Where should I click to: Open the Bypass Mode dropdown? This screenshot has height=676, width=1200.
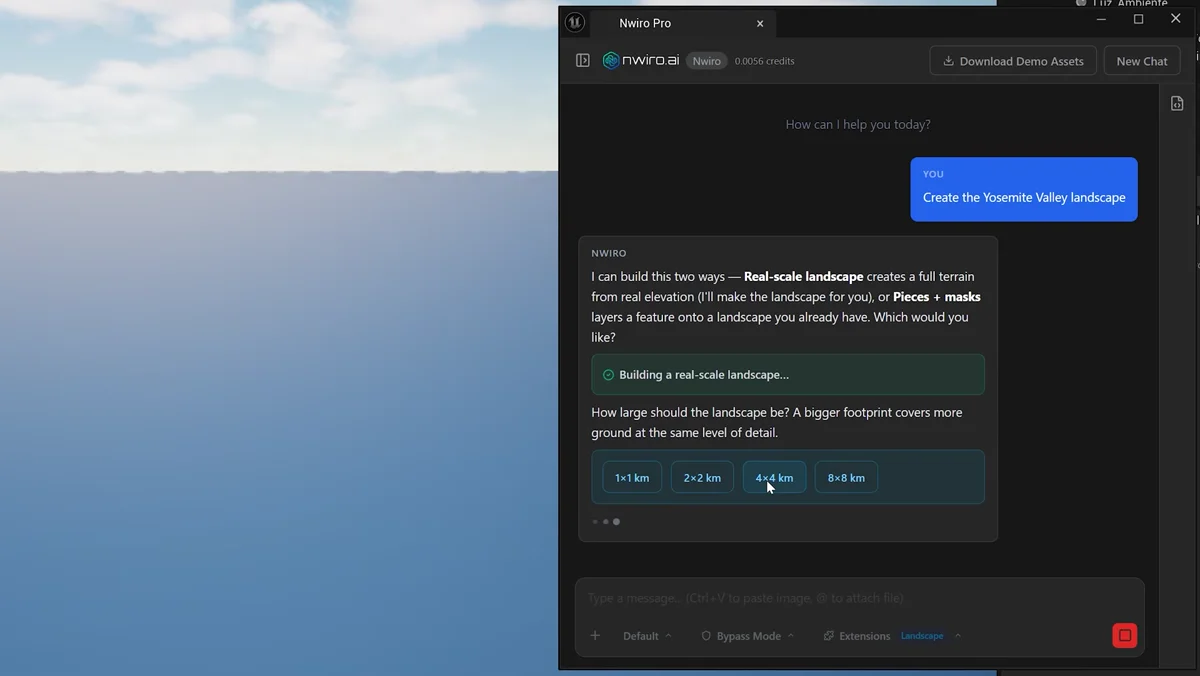point(748,636)
